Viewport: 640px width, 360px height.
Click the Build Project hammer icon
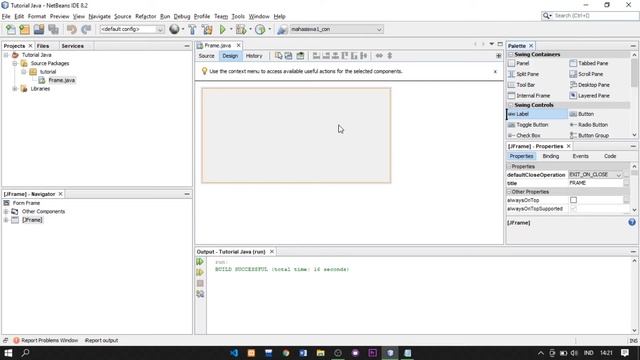pos(192,29)
